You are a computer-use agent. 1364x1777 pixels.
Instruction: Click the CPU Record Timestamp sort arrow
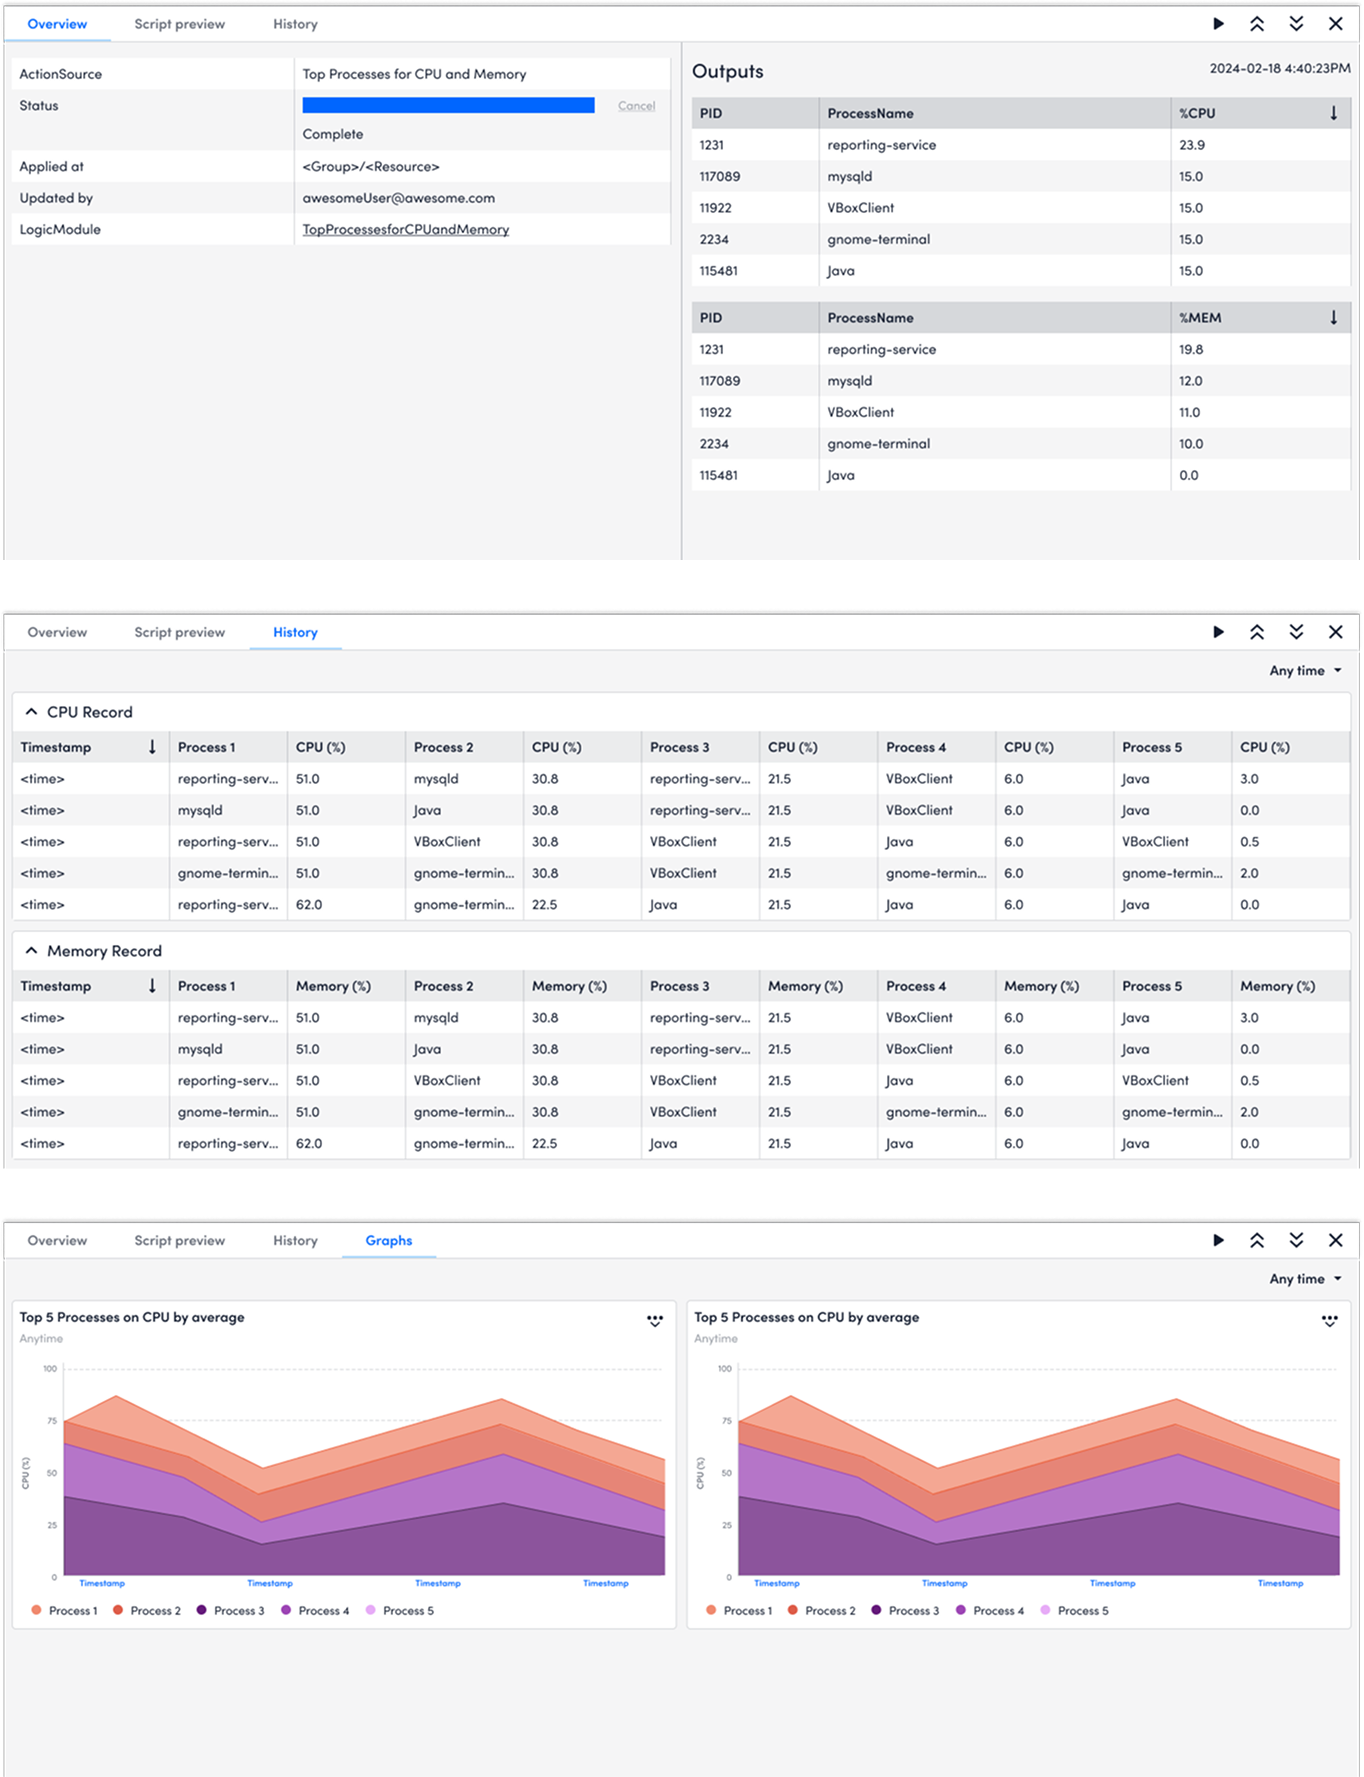click(x=152, y=746)
